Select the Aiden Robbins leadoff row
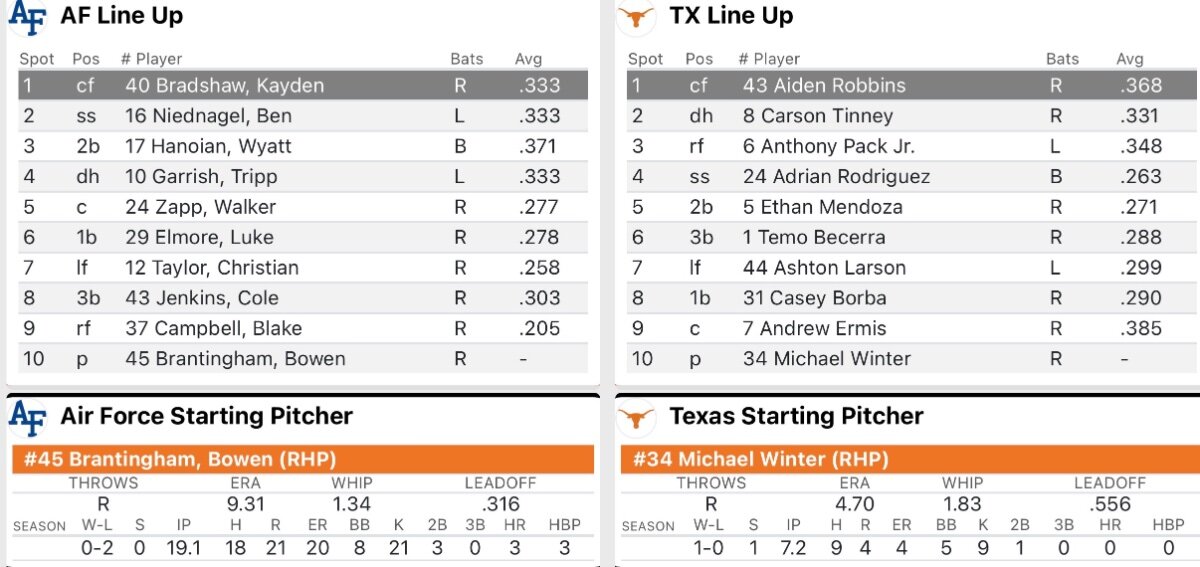Screen dimensions: 1200x567 coord(908,85)
